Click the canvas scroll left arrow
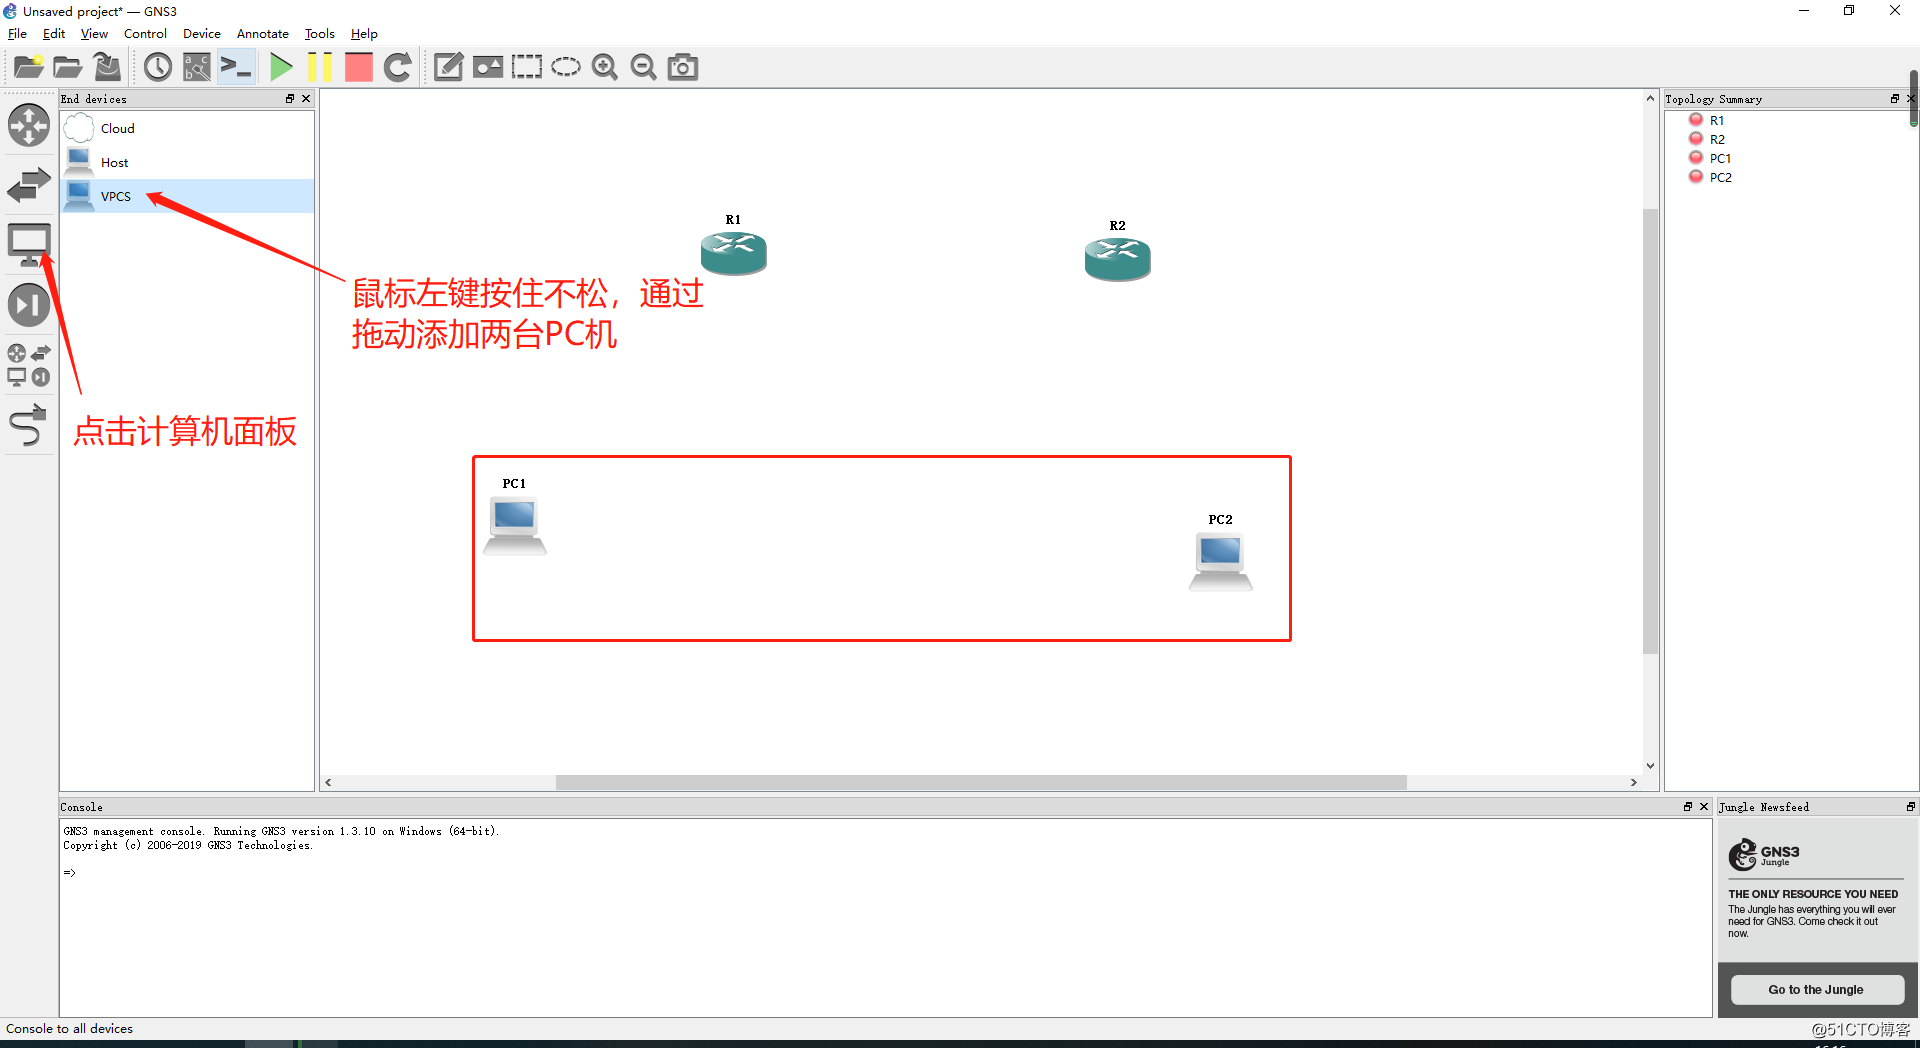Image resolution: width=1920 pixels, height=1048 pixels. point(328,782)
